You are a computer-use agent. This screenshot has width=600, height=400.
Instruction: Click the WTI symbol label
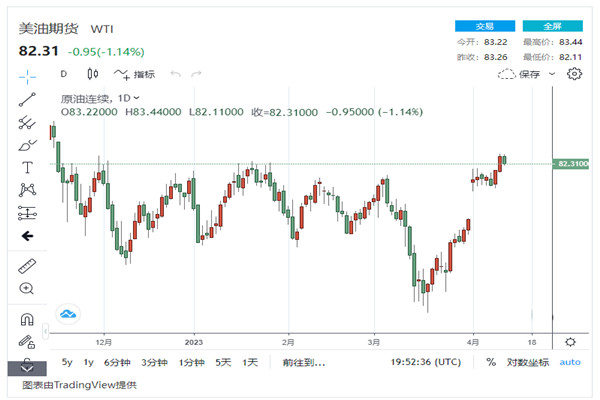[x=102, y=29]
